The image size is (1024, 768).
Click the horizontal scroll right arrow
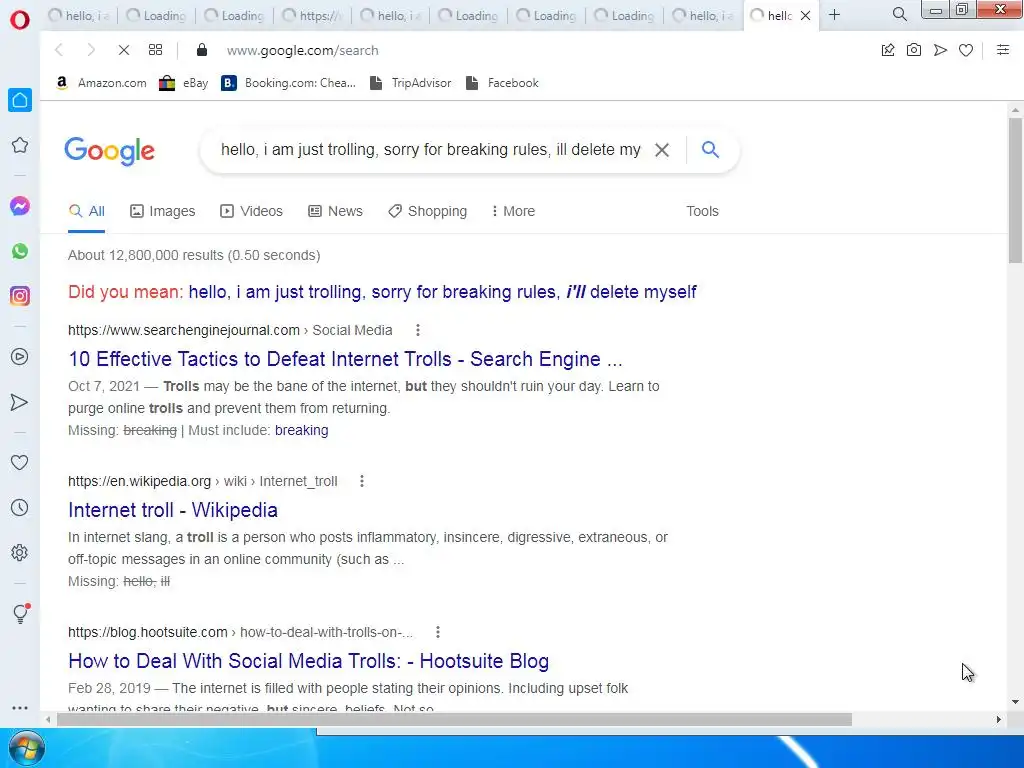pos(999,720)
